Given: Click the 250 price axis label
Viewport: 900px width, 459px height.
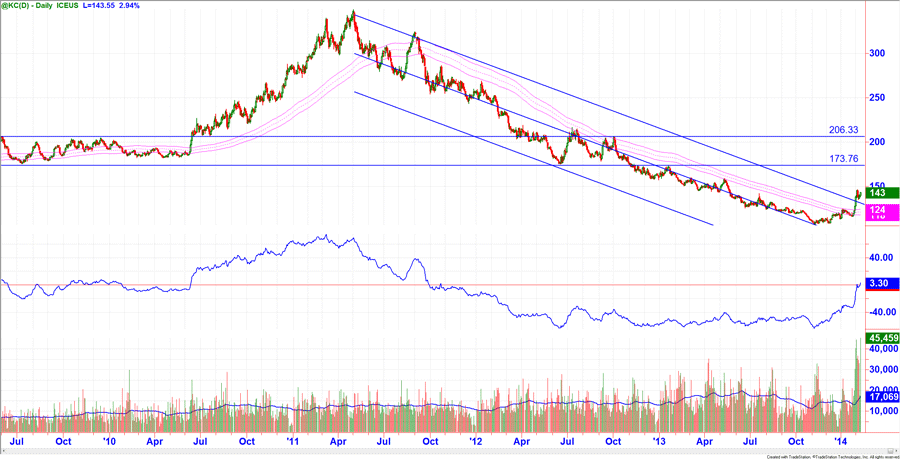Looking at the screenshot, I should 874,97.
